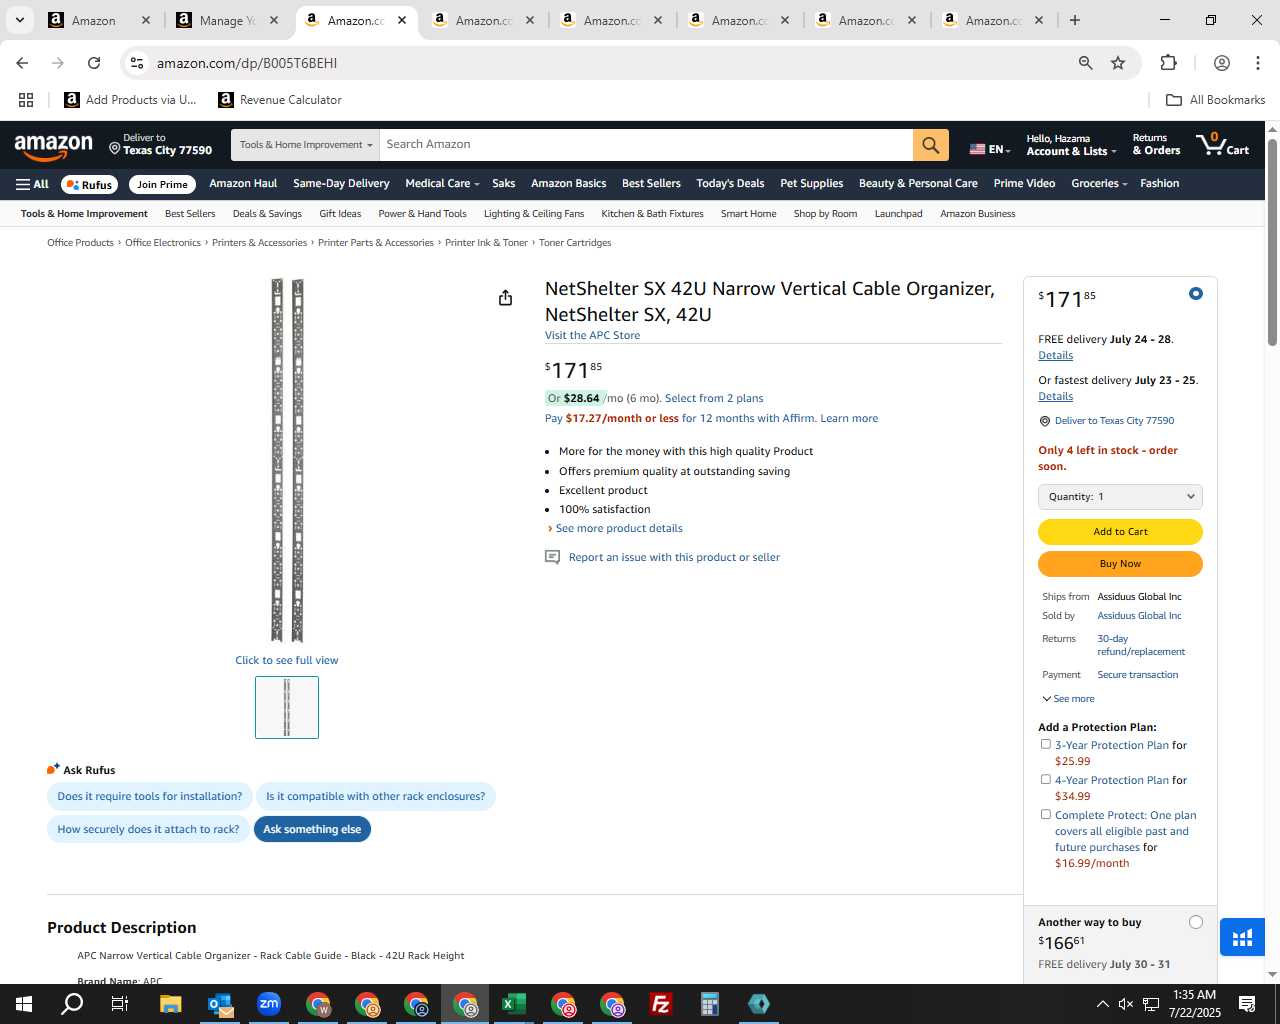This screenshot has height=1024, width=1280.
Task: Check the 3-Year Protection Plan box
Action: tap(1045, 744)
